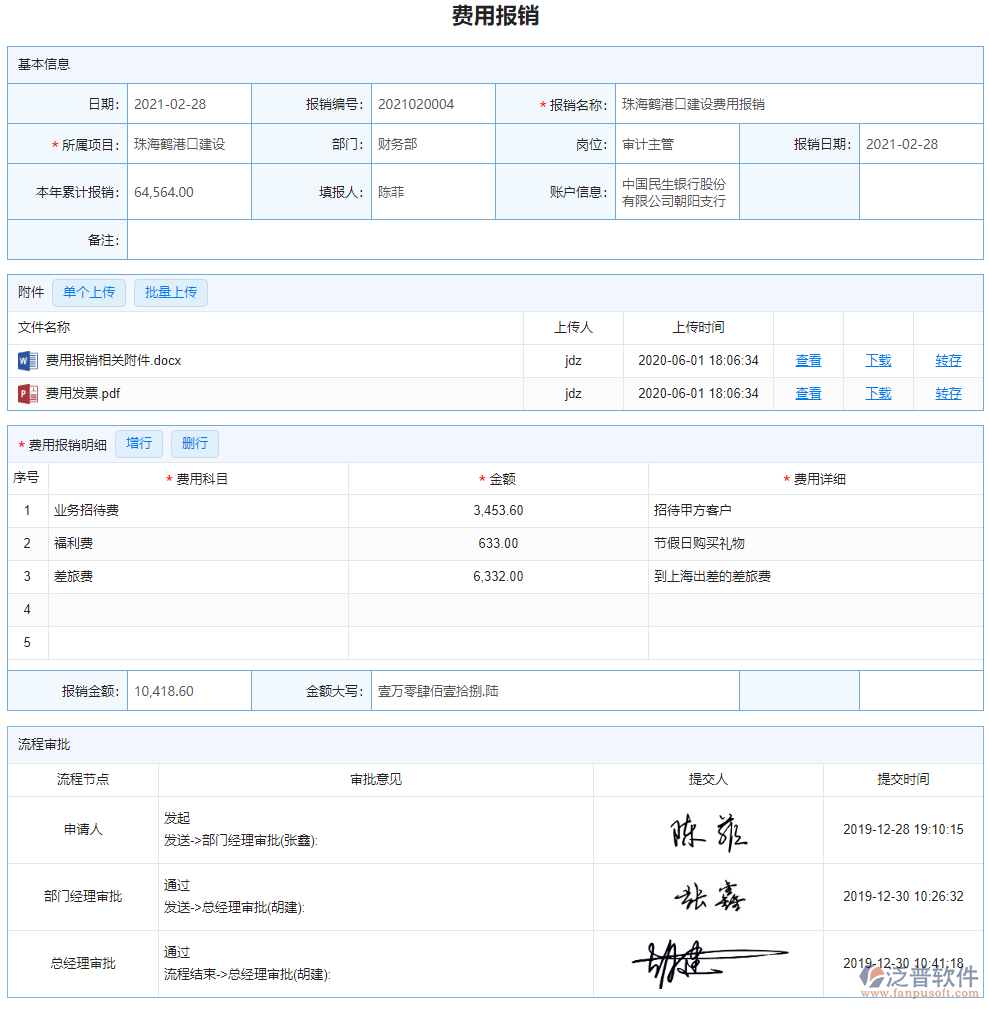The image size is (989, 1009).
Task: Click the Word document icon beside 费用报销相关附件.docx
Action: (x=28, y=360)
